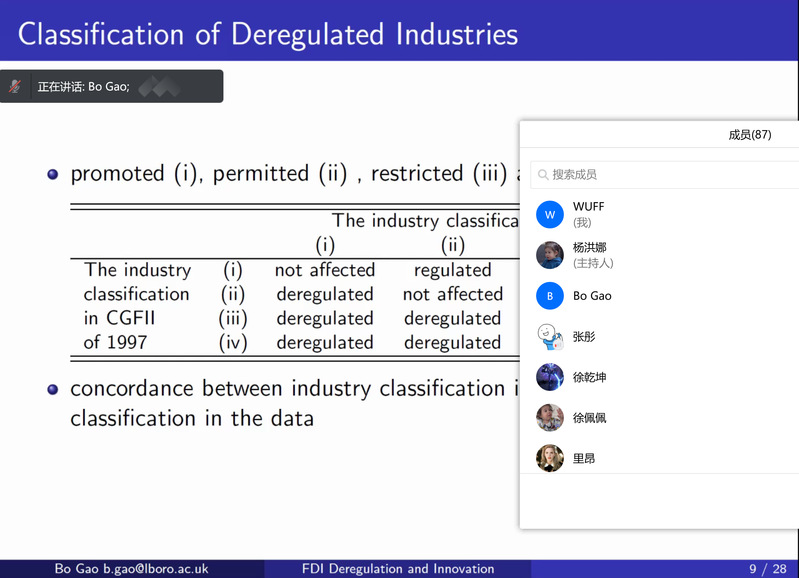Viewport: 799px width, 578px height.
Task: Click host 杨洪娜's profile photo
Action: (550, 255)
